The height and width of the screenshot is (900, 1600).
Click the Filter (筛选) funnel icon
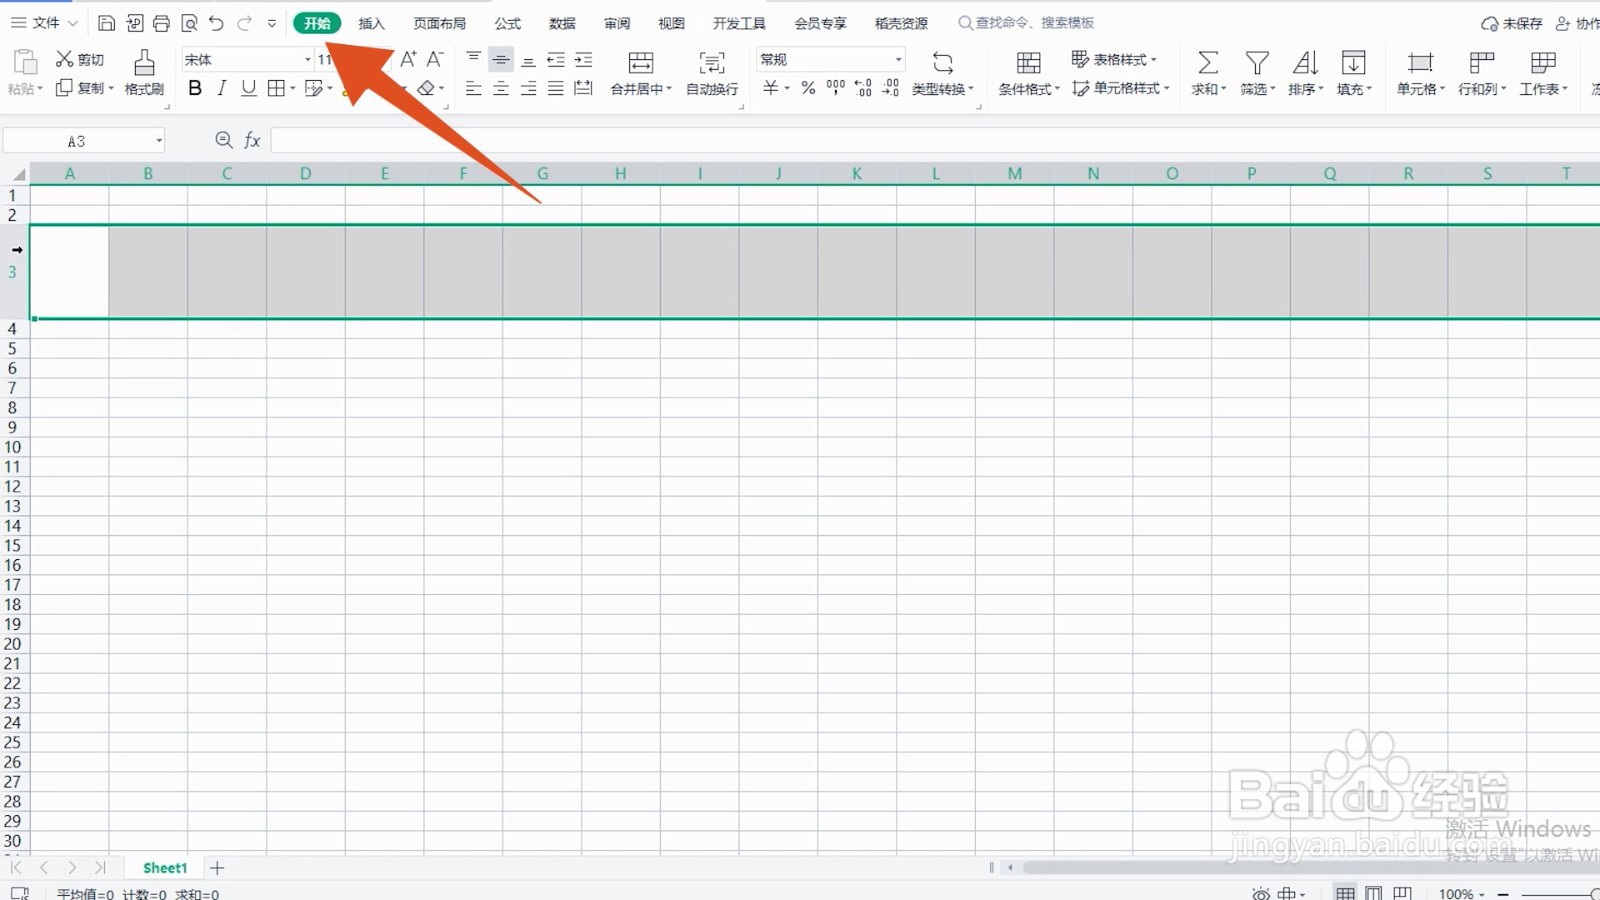1257,62
